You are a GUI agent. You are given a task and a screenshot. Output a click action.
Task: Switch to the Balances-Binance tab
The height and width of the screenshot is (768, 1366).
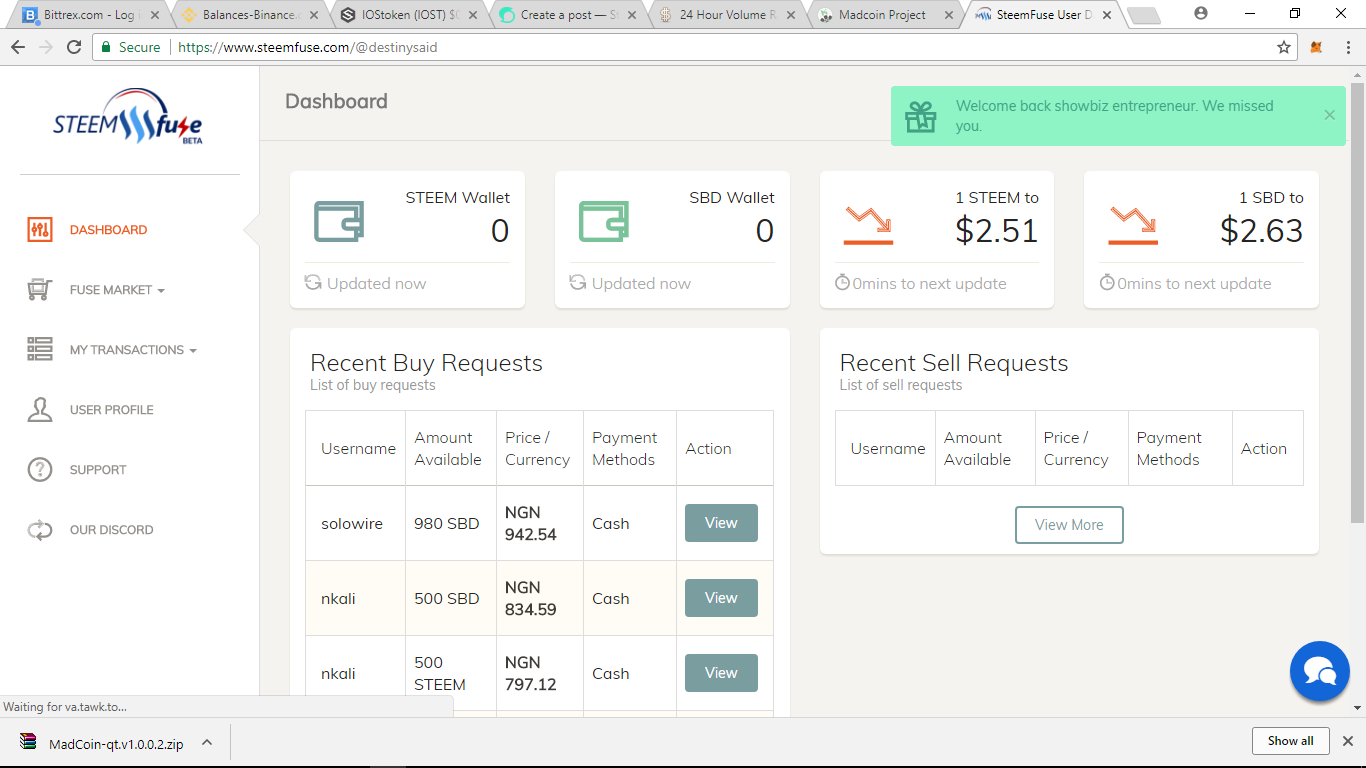[x=247, y=15]
